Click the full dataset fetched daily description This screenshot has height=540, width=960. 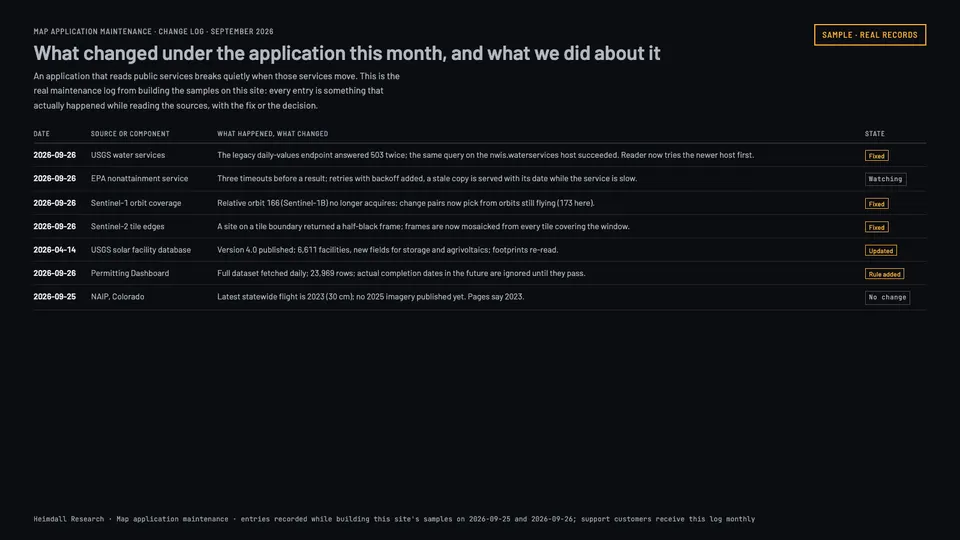401,273
